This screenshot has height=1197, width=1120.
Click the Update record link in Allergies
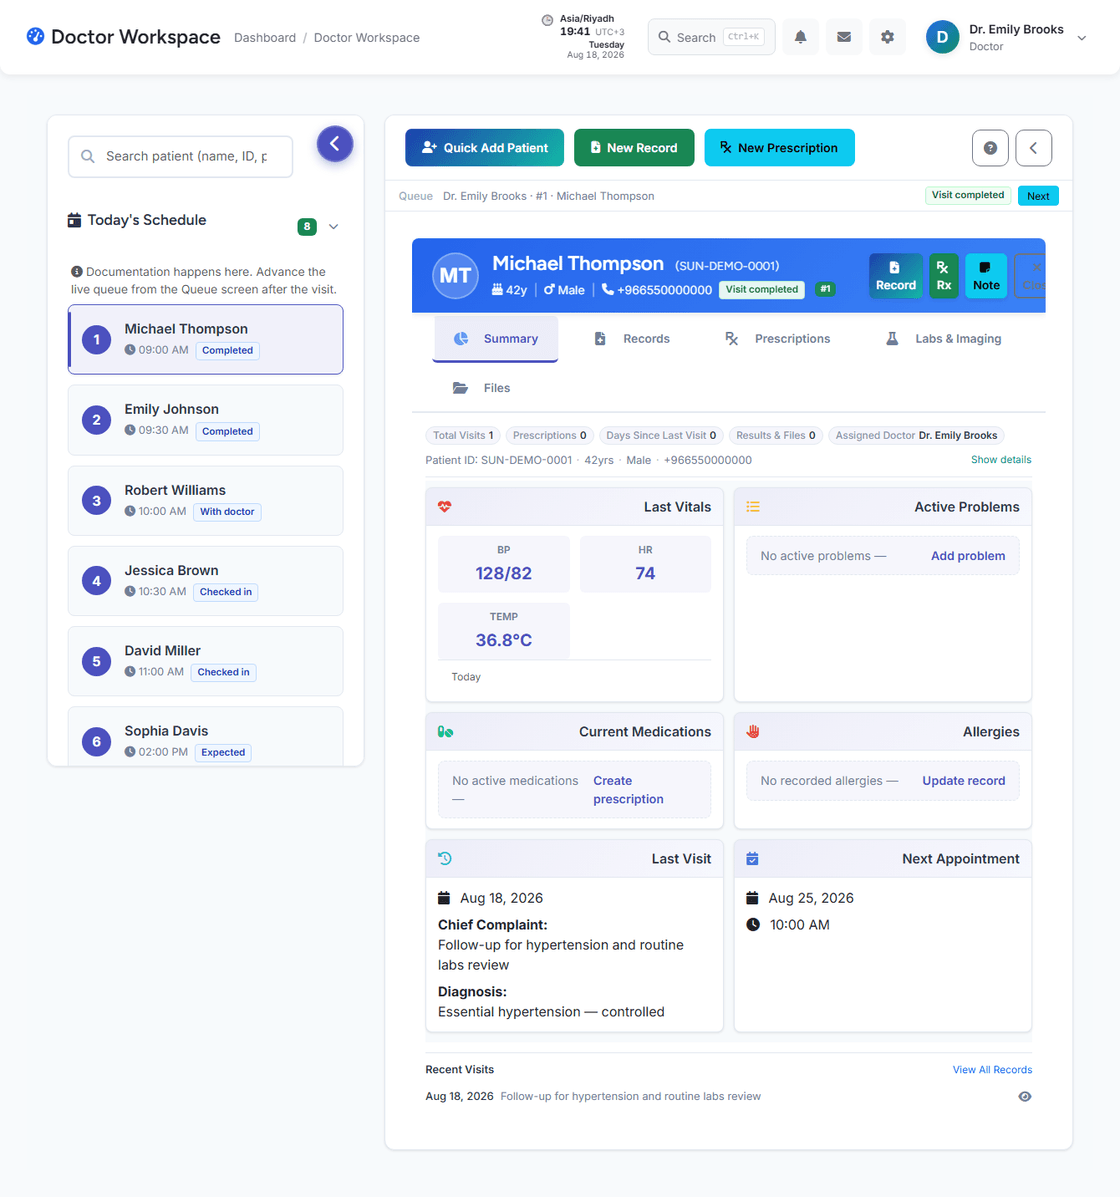tap(963, 780)
